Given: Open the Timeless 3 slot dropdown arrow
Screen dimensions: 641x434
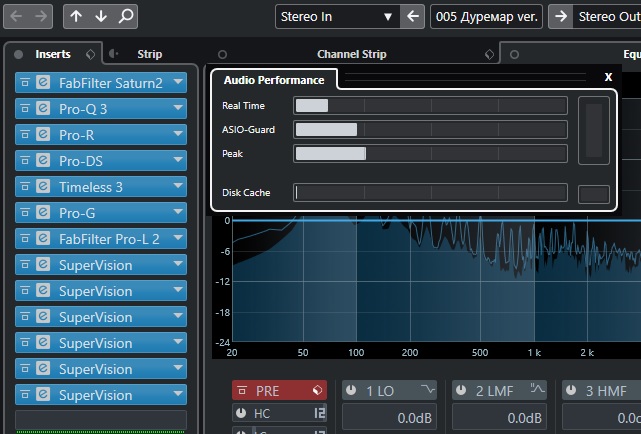Looking at the screenshot, I should 178,186.
